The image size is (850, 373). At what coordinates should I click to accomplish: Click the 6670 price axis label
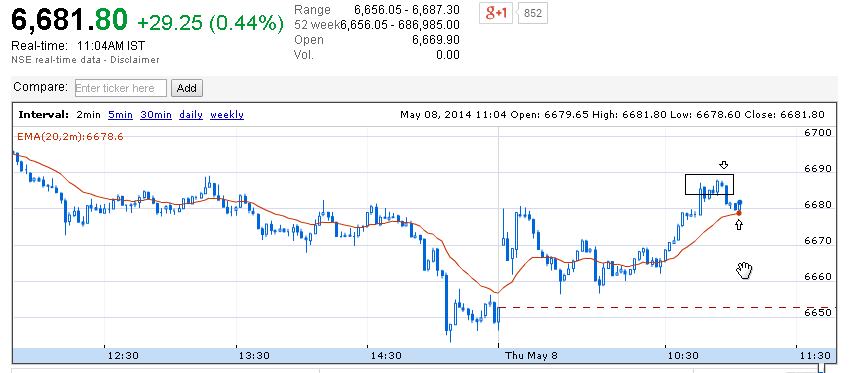[817, 241]
